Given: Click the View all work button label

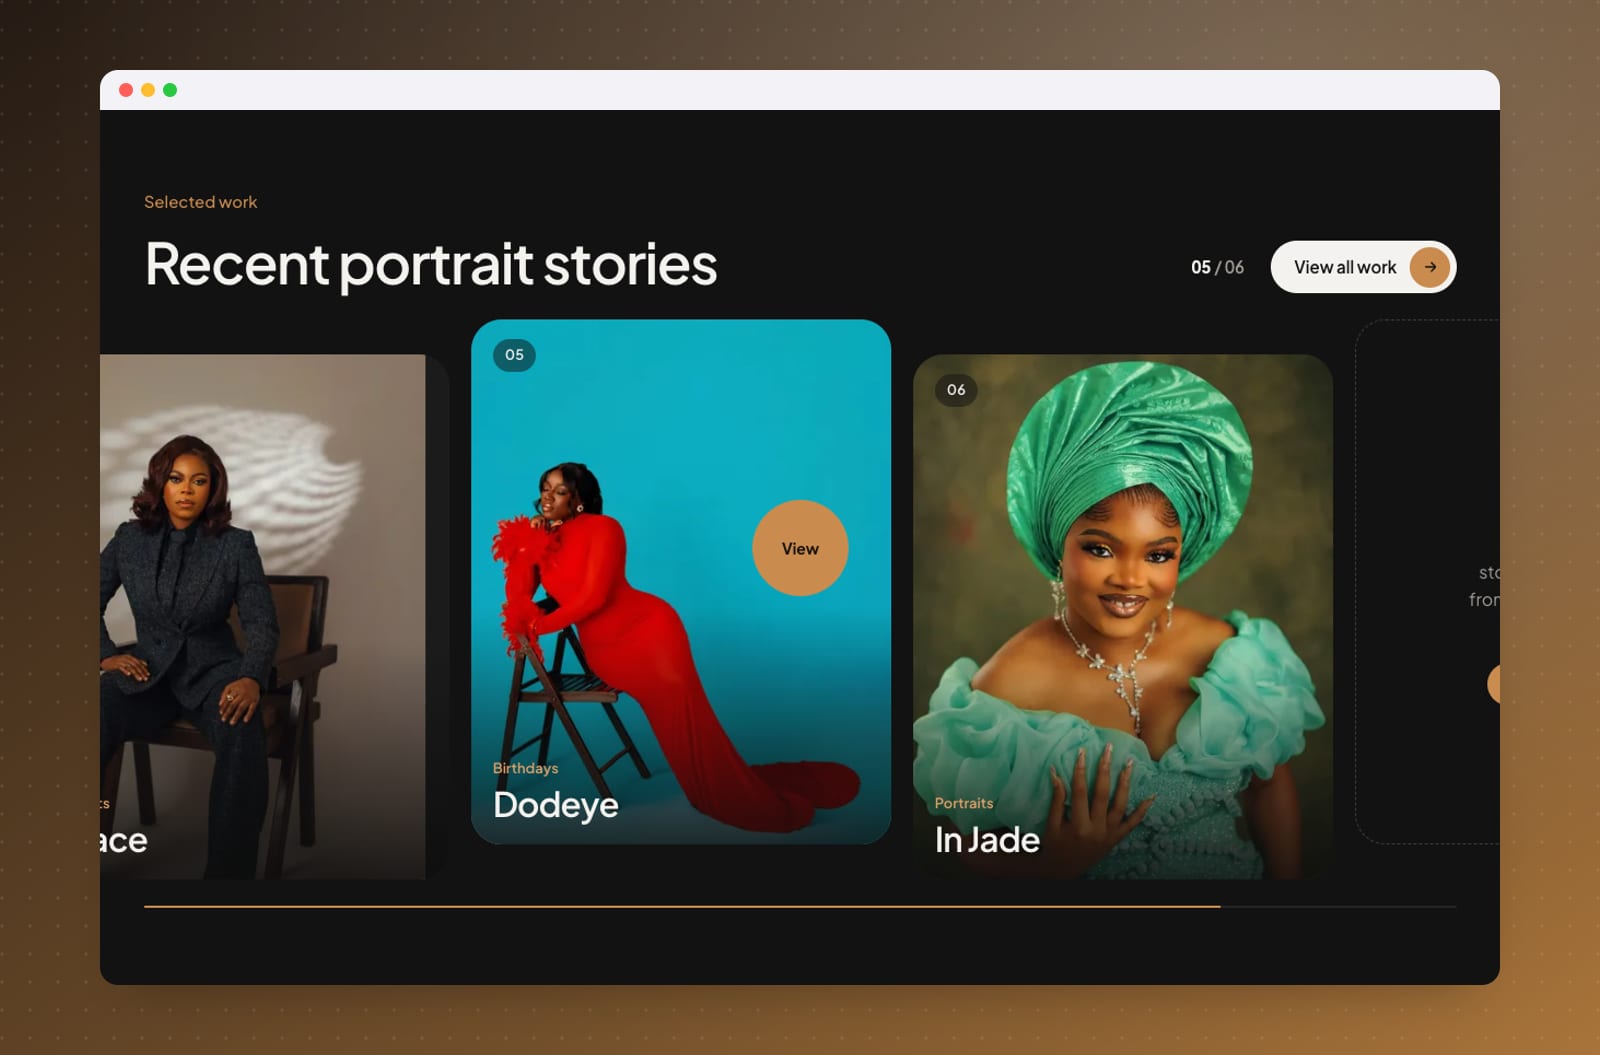Looking at the screenshot, I should (x=1345, y=267).
